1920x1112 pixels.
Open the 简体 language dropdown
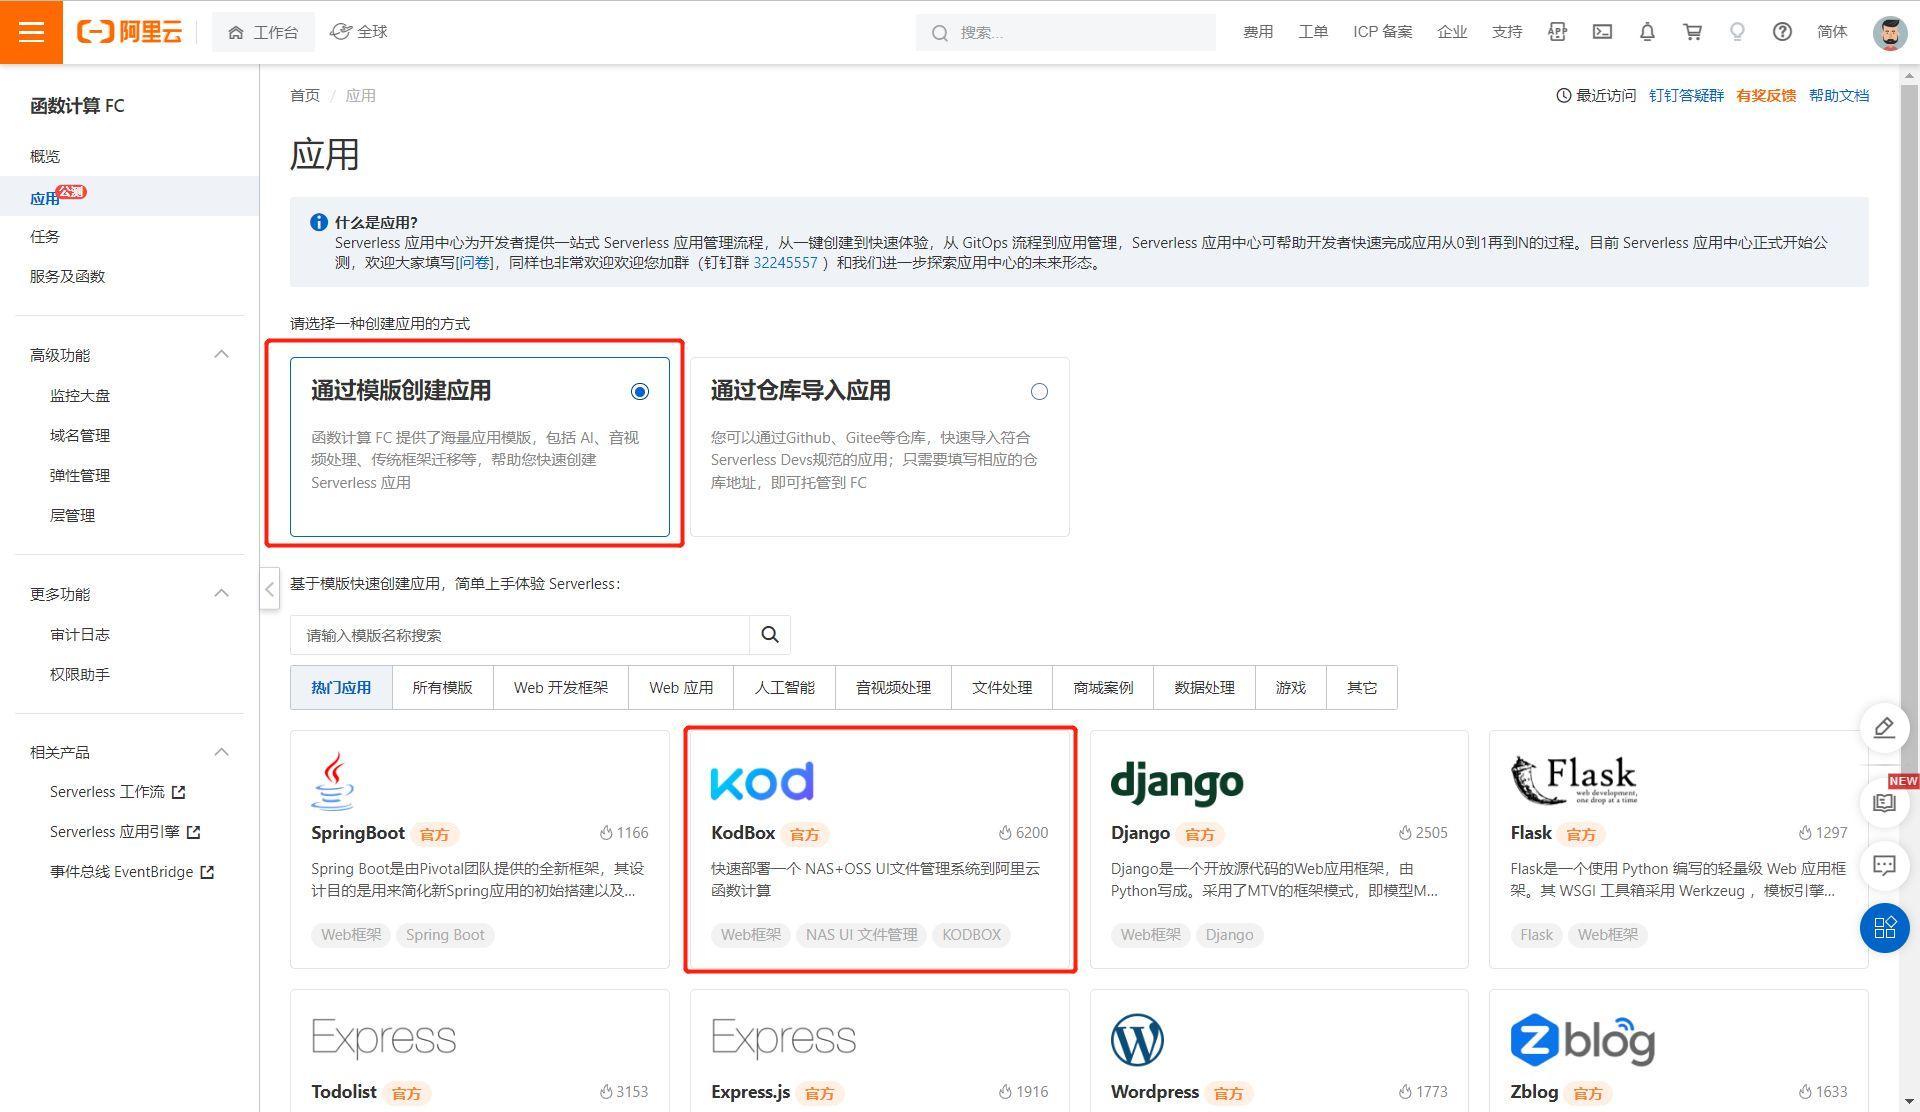(x=1831, y=32)
